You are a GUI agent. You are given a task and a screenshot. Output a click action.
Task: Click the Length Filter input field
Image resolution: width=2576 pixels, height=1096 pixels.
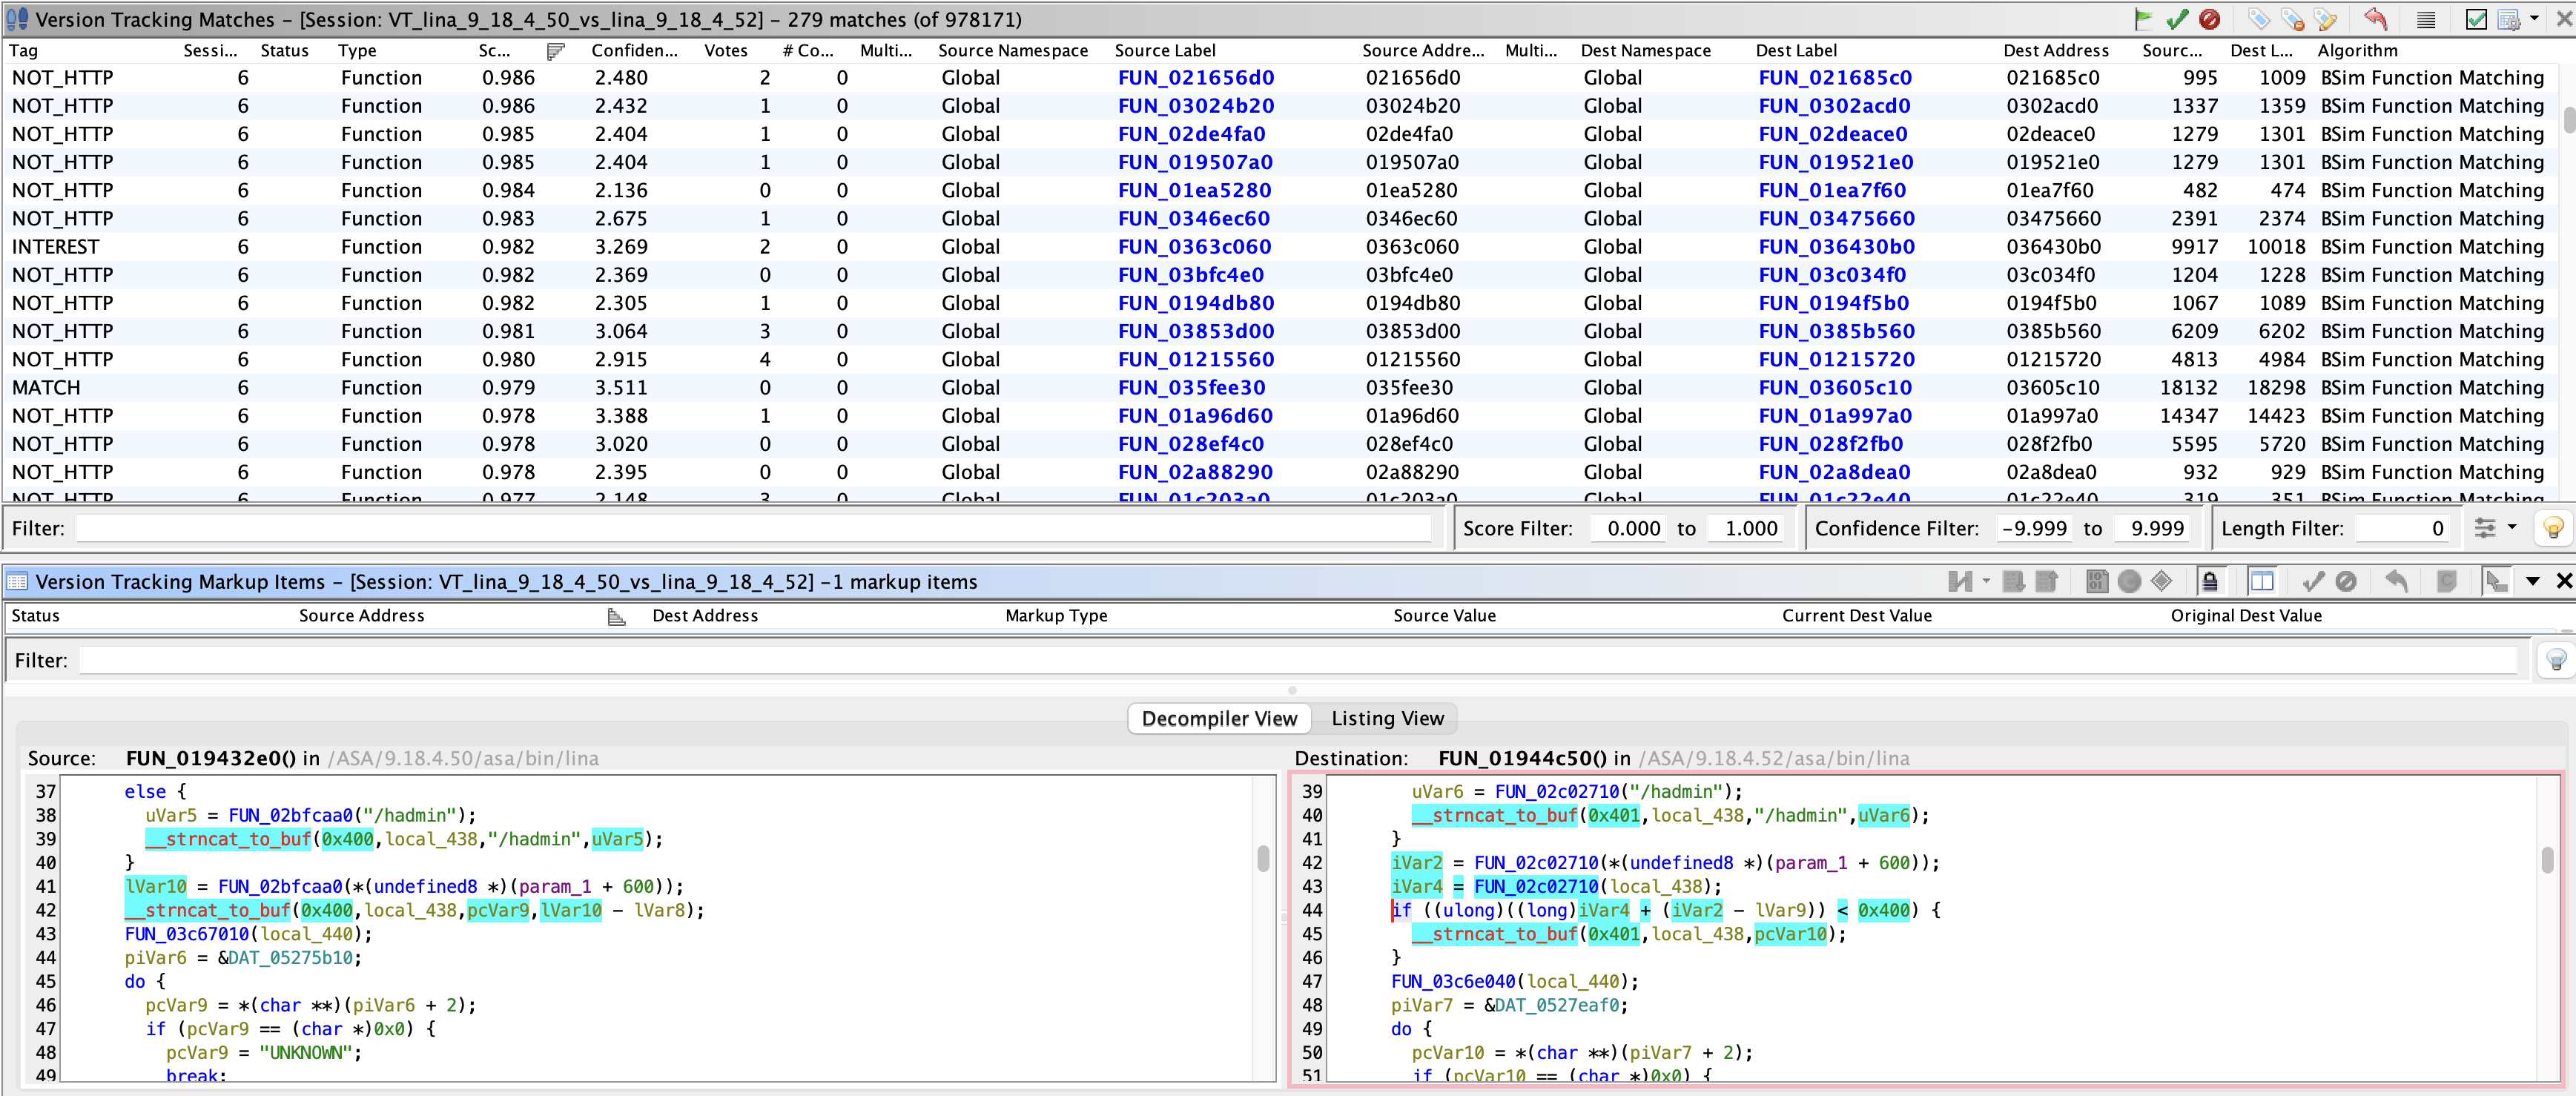pyautogui.click(x=2404, y=528)
